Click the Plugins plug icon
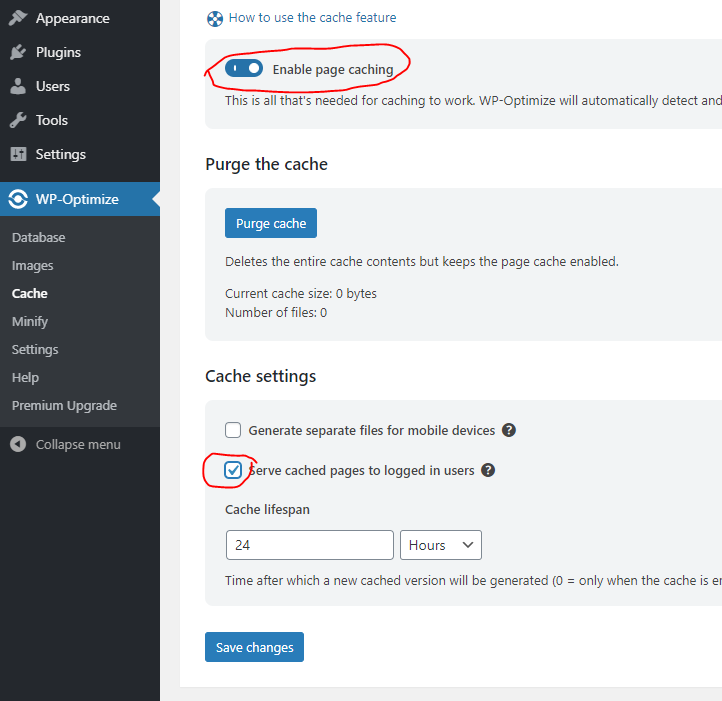This screenshot has width=722, height=701. (x=18, y=52)
